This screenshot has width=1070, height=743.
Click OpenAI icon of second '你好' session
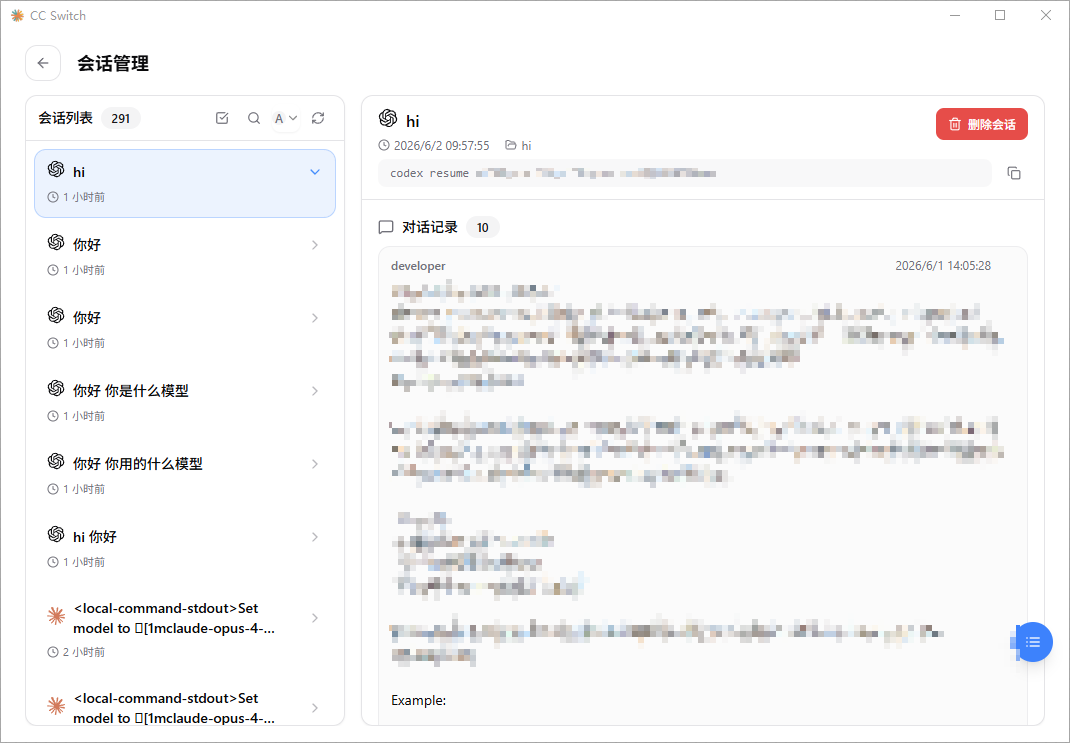[x=56, y=315]
